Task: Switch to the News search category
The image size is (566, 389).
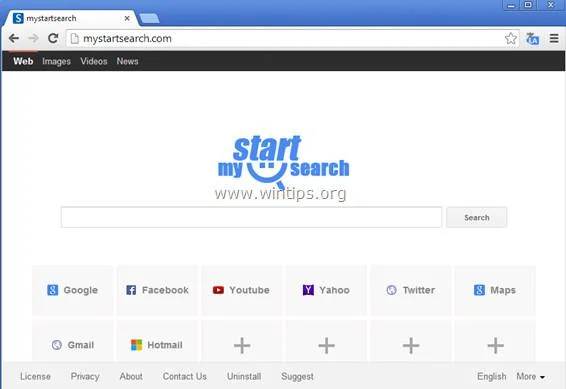Action: (x=127, y=61)
